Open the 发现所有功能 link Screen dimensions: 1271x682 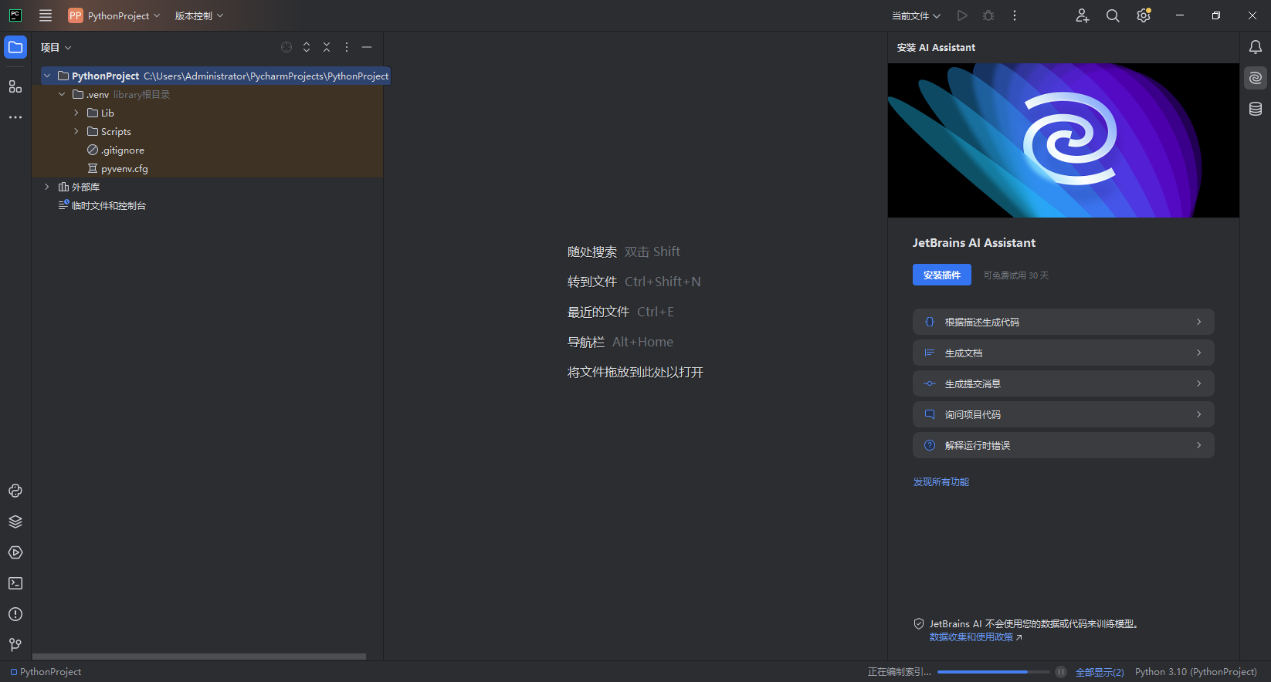tap(940, 482)
